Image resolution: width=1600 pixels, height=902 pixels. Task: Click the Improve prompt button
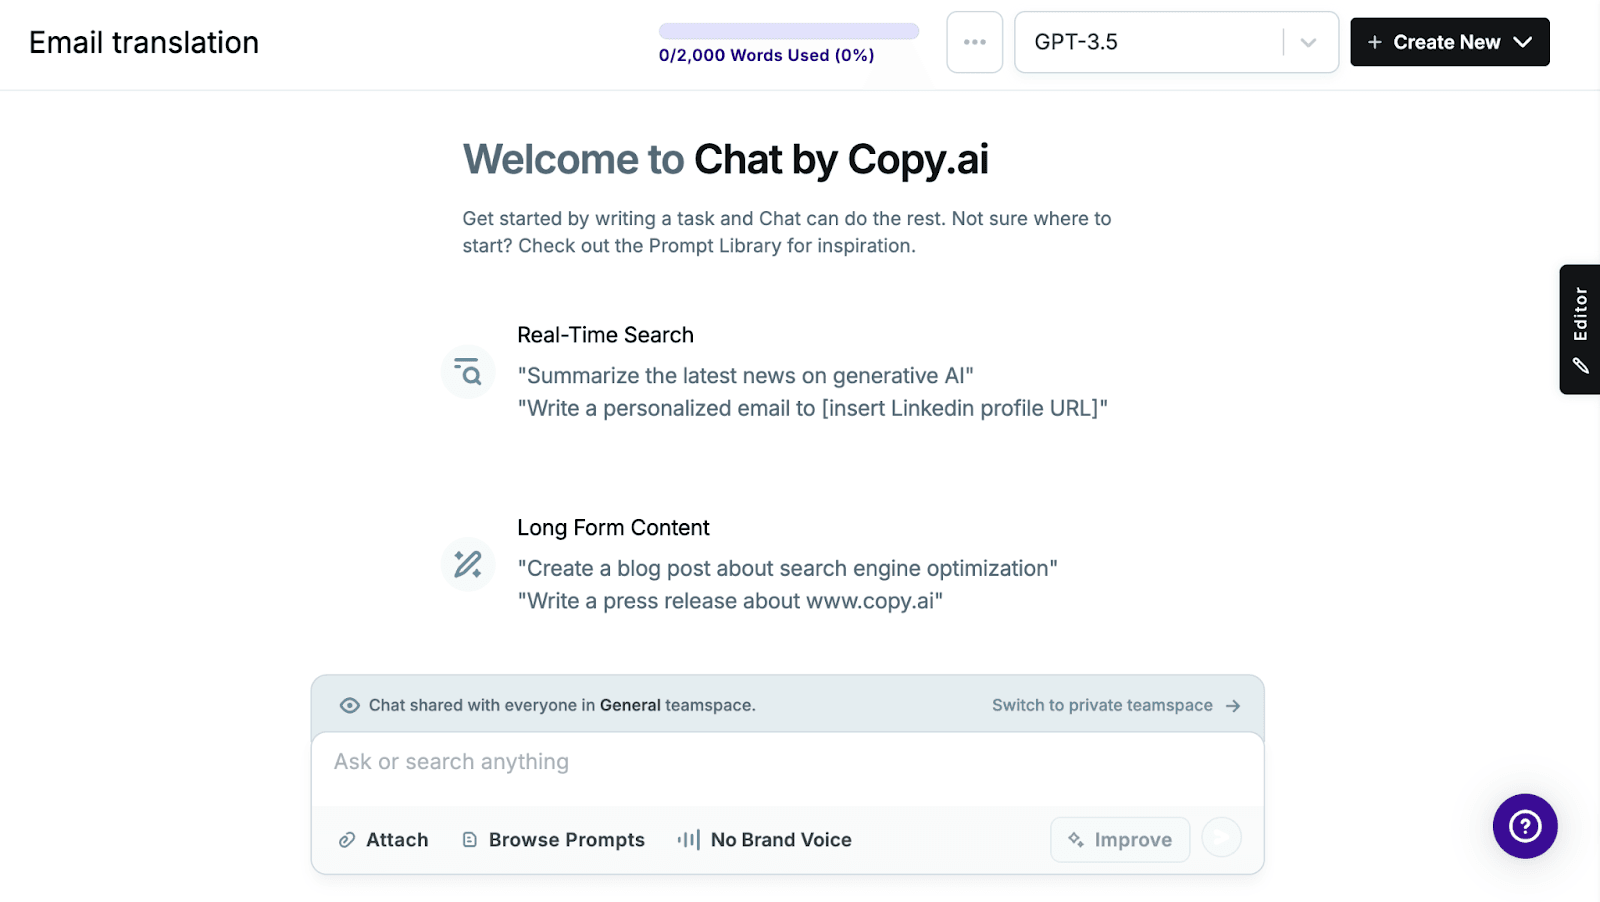(1120, 840)
